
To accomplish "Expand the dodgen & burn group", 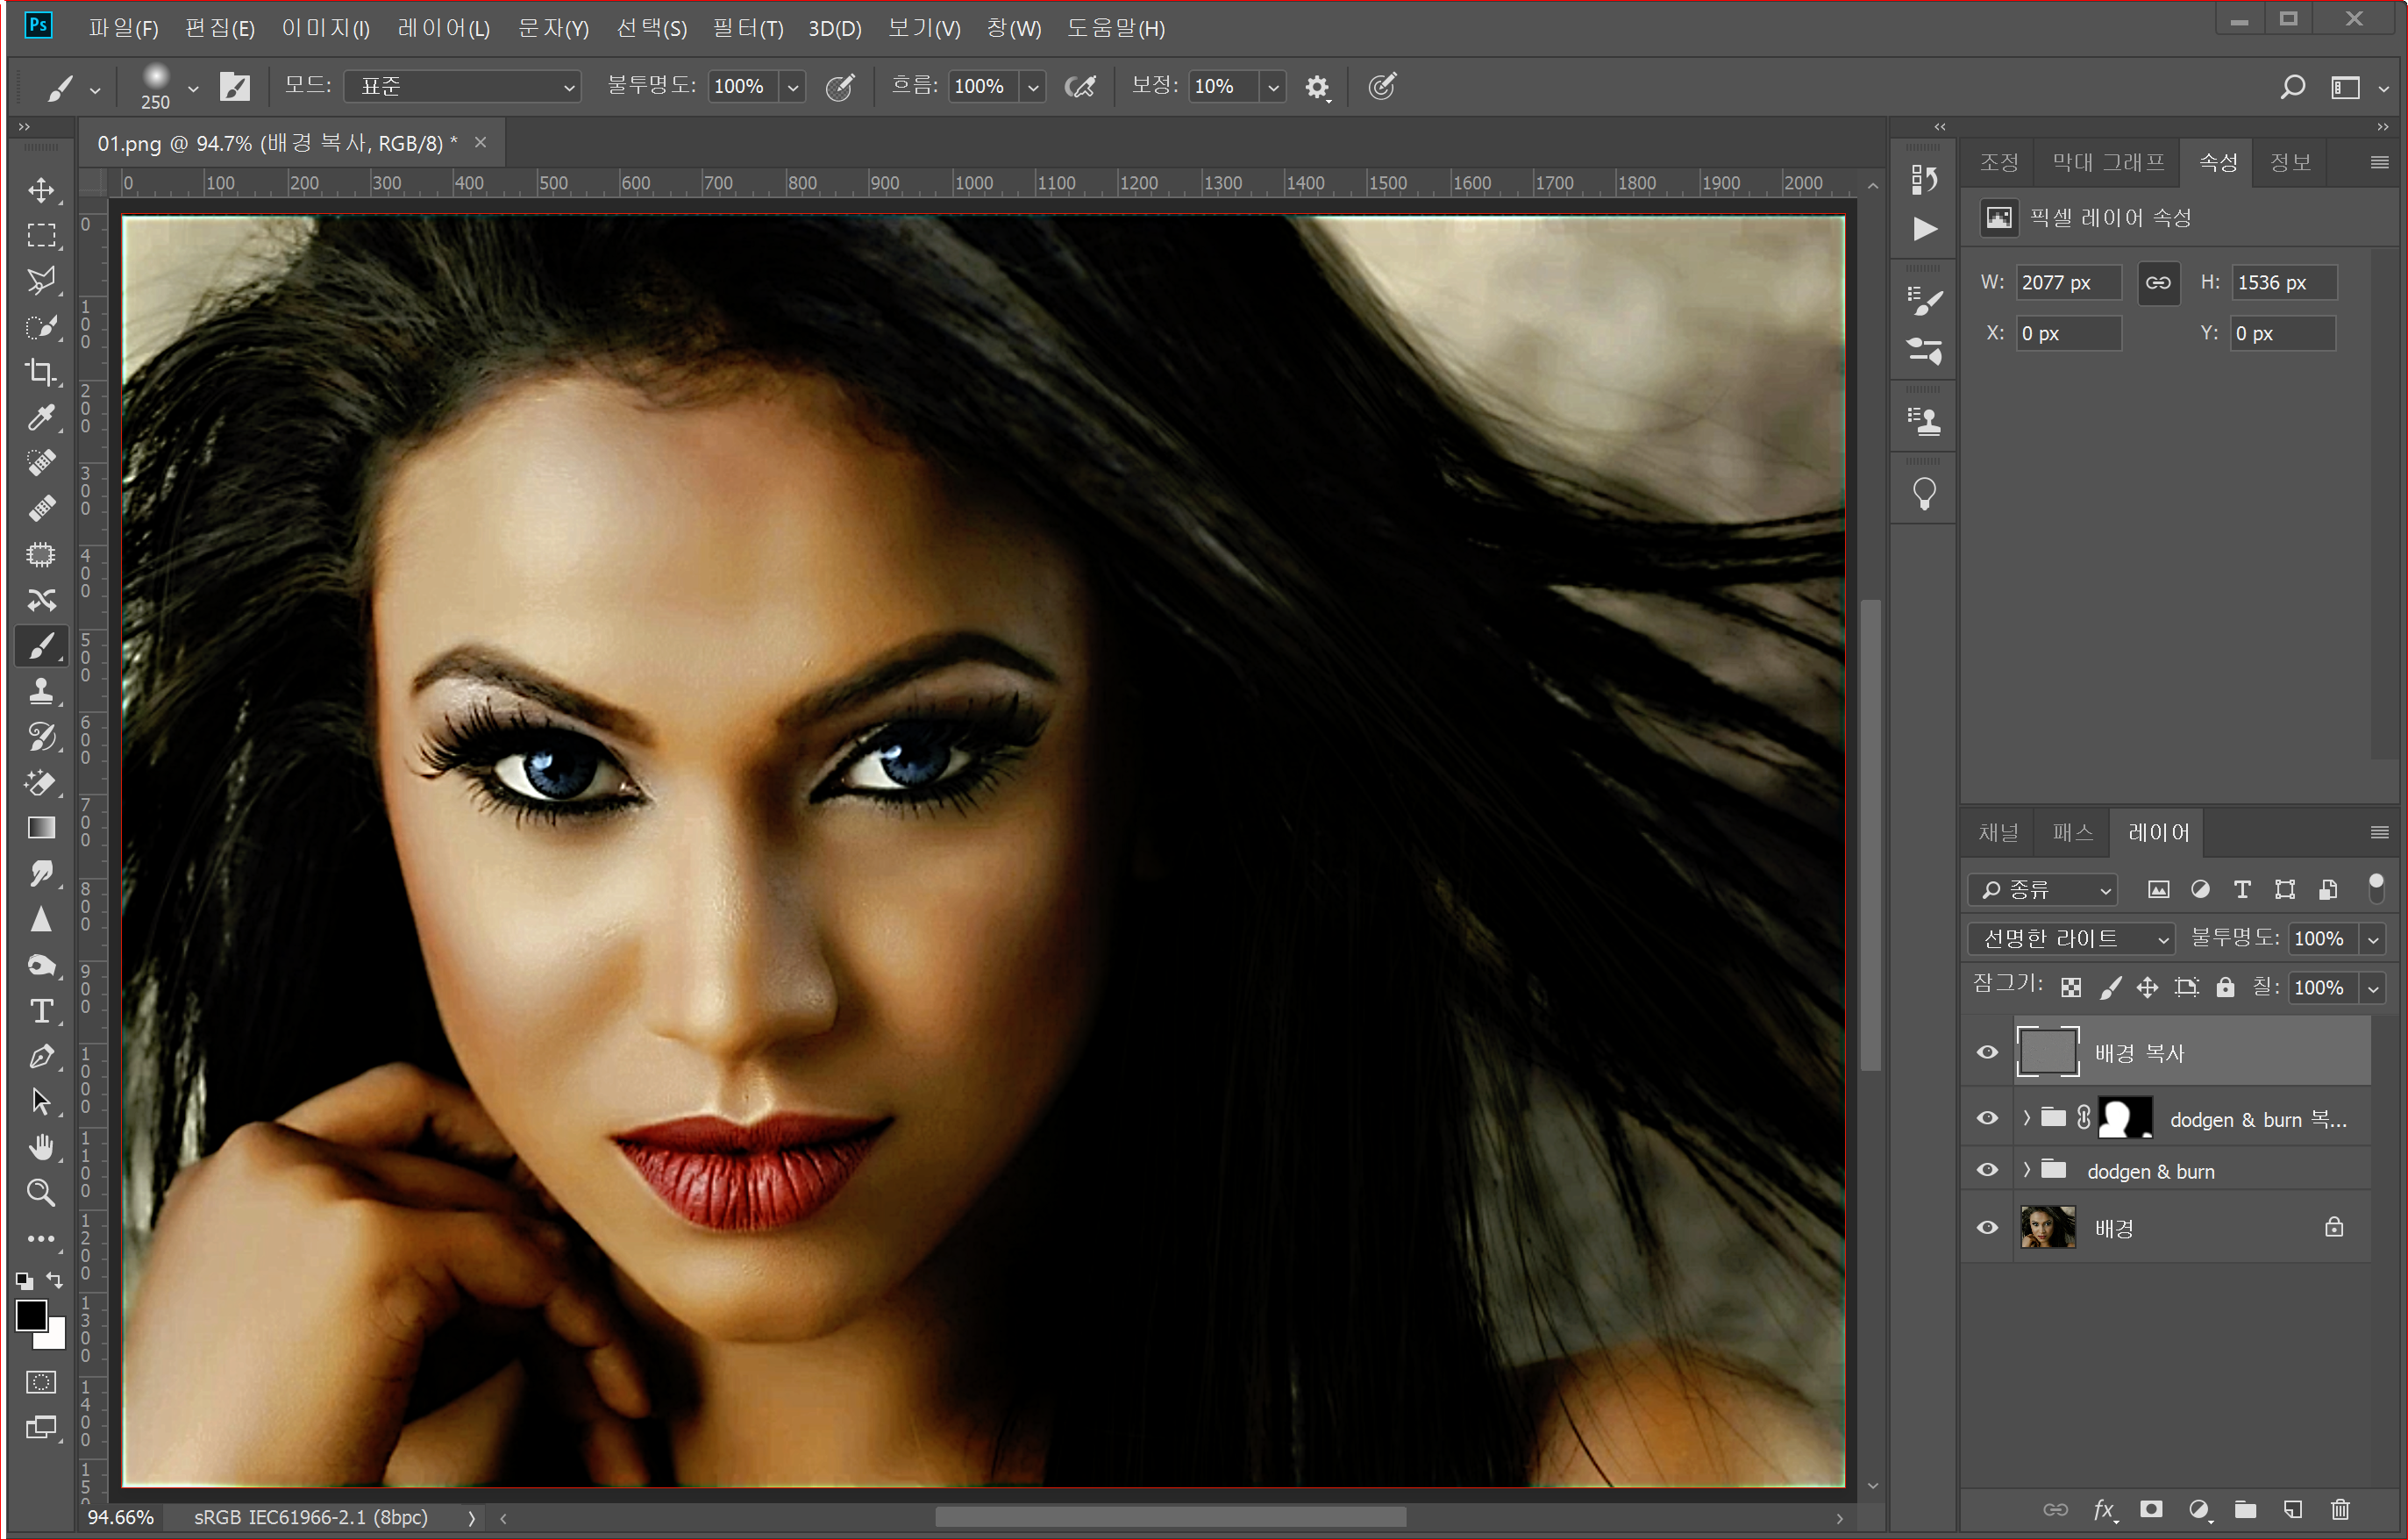I will (2026, 1170).
